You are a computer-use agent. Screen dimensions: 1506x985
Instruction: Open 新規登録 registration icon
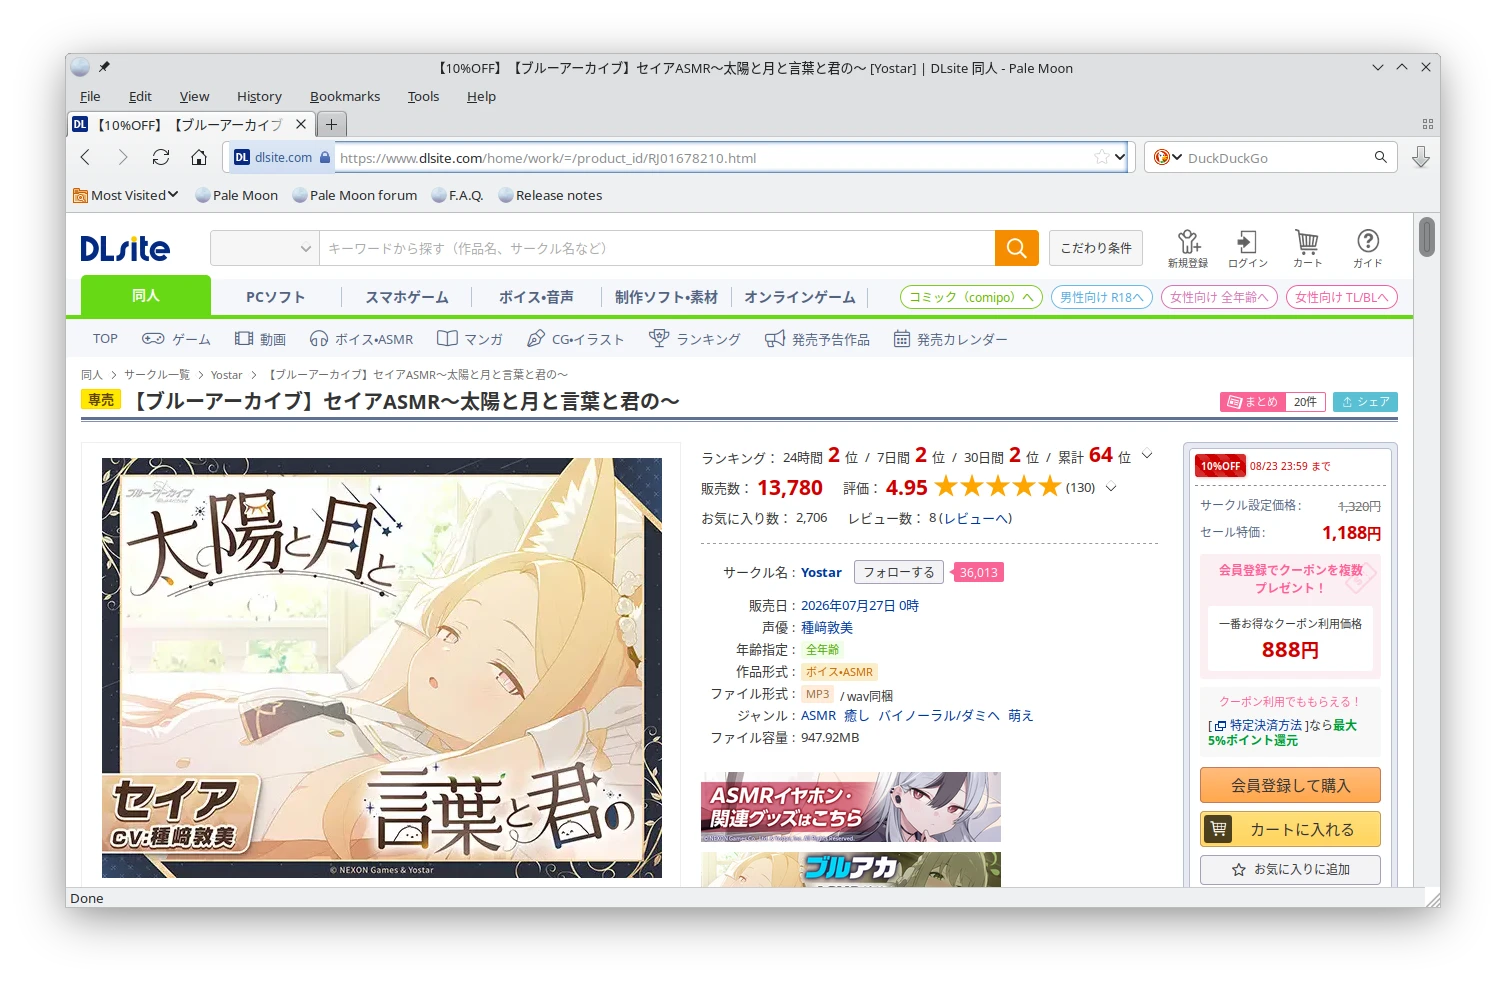1188,248
